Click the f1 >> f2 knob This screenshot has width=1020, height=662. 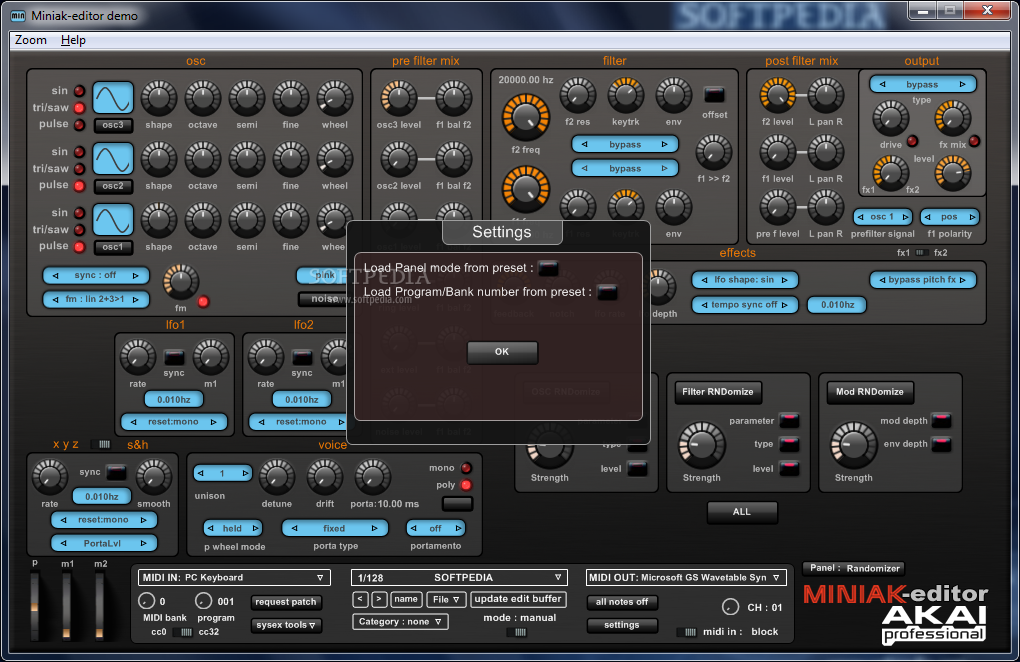coord(714,152)
